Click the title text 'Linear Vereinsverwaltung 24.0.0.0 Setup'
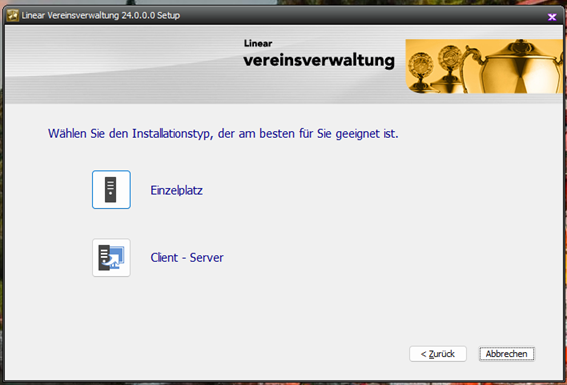This screenshot has width=567, height=385. [101, 16]
